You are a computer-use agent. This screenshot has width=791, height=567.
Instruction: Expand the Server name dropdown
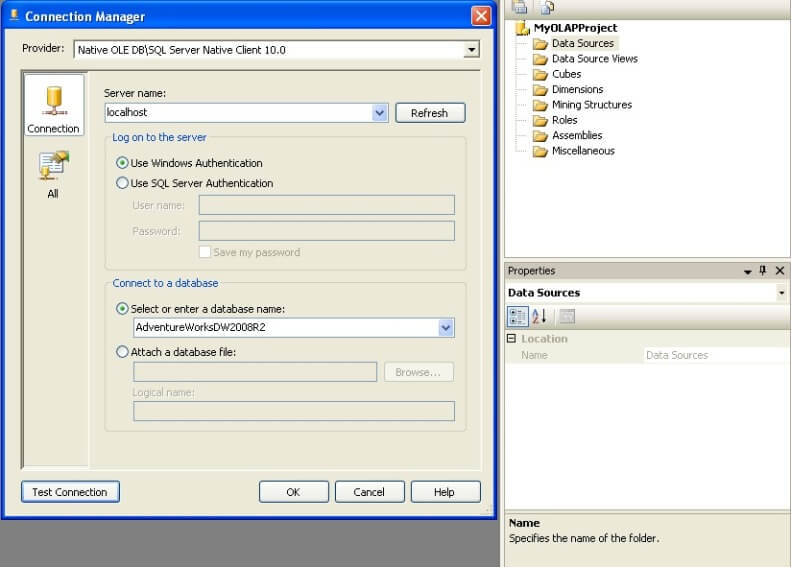[x=380, y=113]
